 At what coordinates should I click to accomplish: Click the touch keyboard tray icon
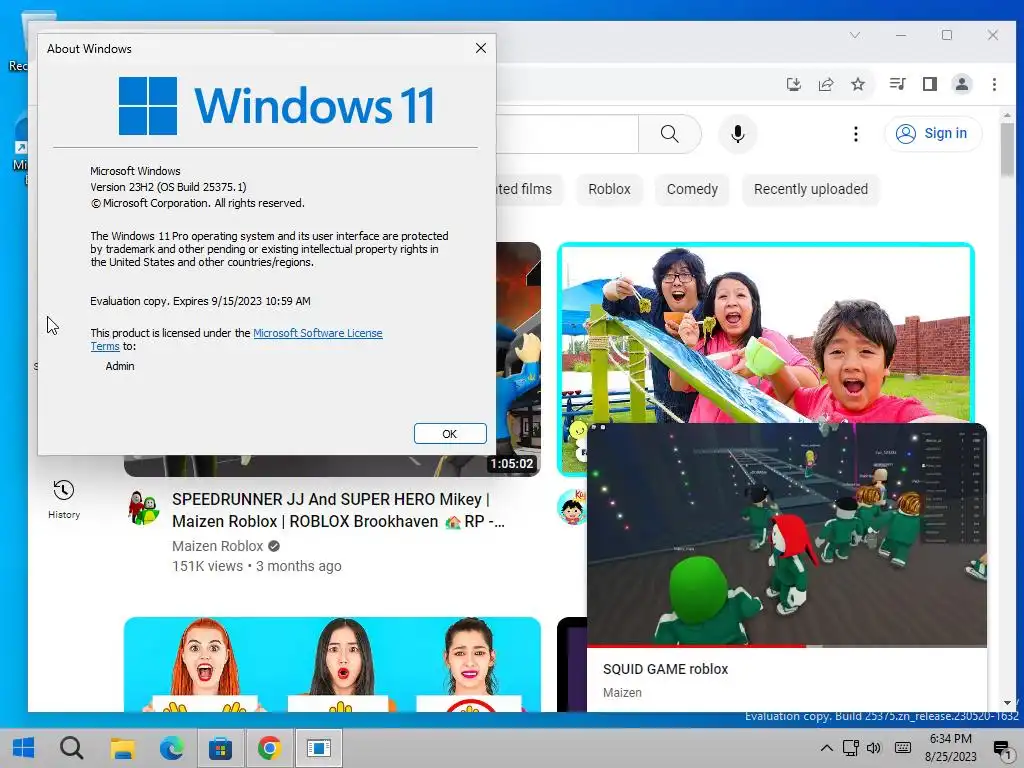(x=903, y=748)
